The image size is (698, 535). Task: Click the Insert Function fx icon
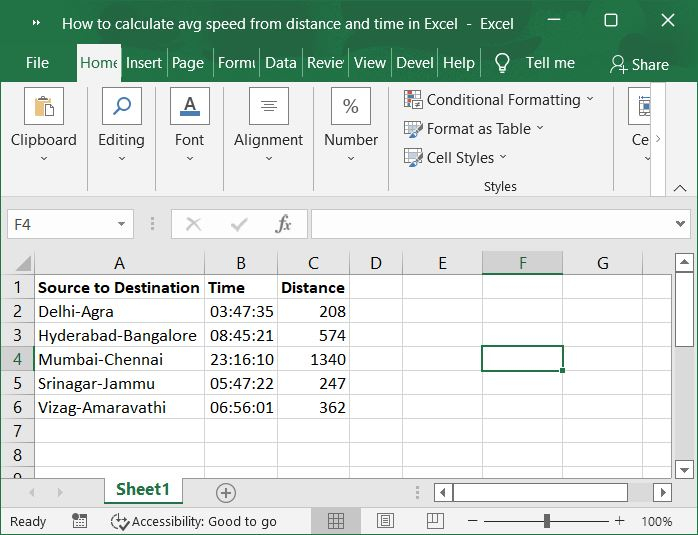point(284,225)
